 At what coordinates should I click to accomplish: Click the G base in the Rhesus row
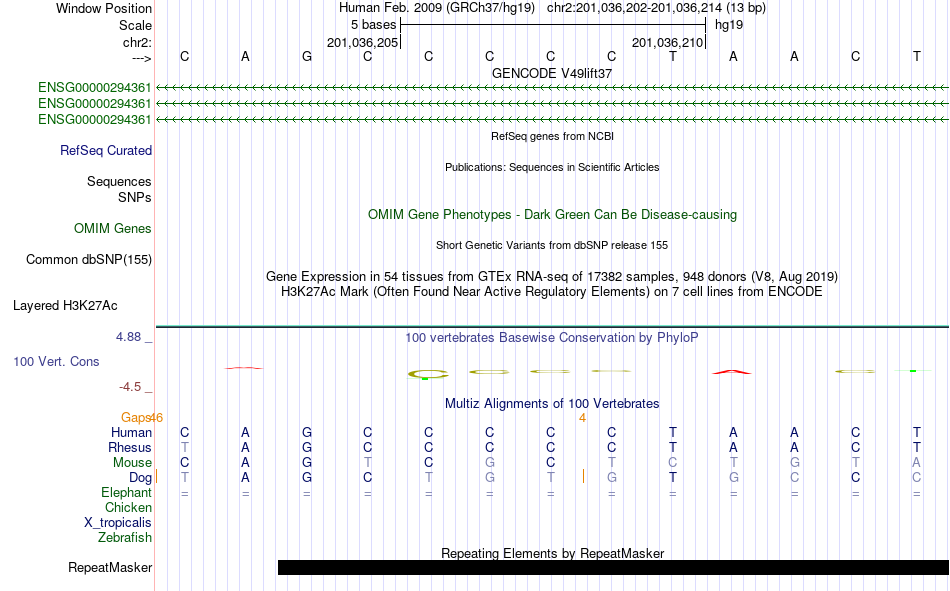click(x=307, y=448)
